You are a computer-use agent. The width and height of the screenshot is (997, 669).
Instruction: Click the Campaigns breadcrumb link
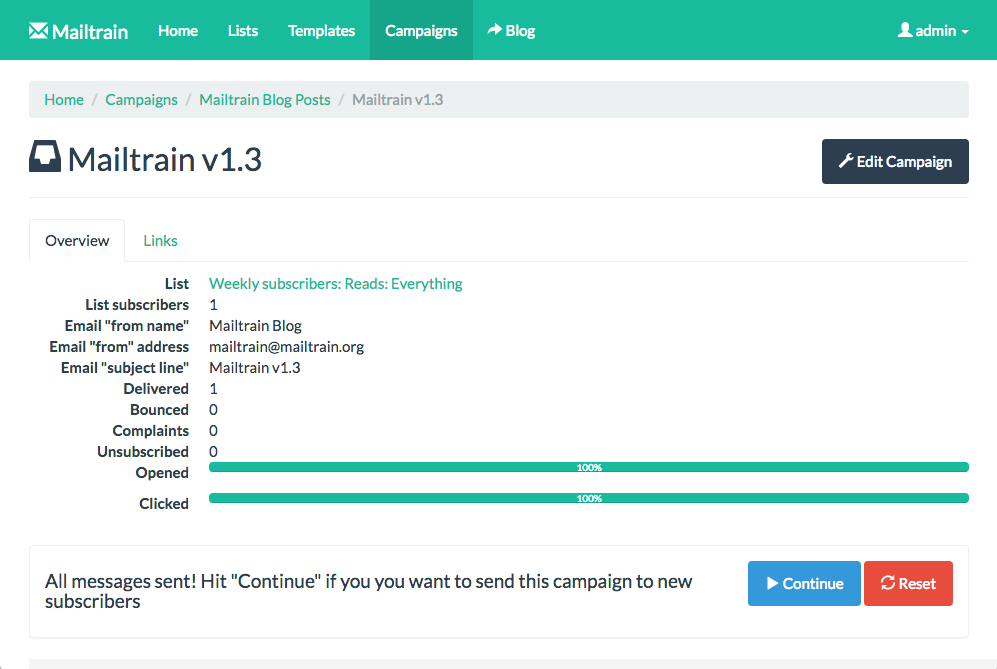(x=141, y=99)
